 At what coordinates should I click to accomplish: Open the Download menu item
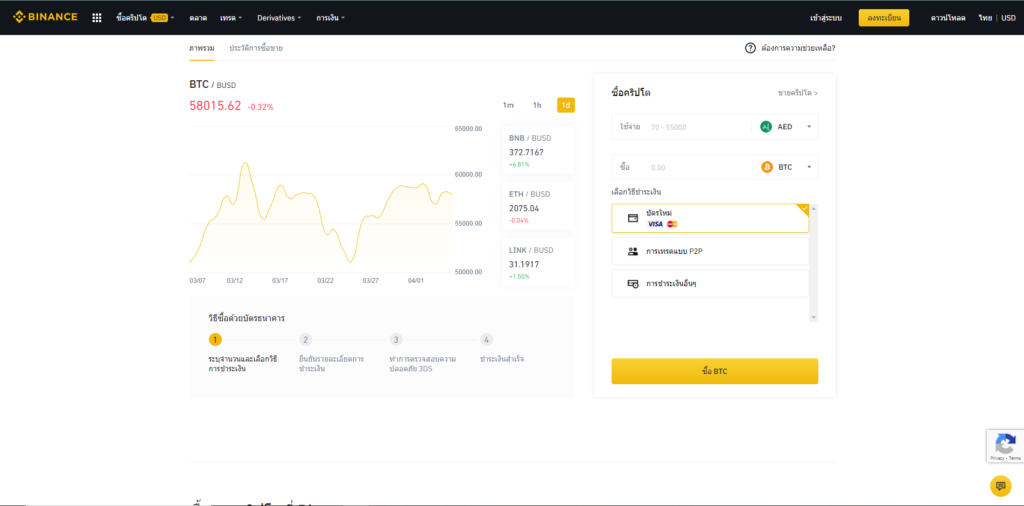point(948,18)
